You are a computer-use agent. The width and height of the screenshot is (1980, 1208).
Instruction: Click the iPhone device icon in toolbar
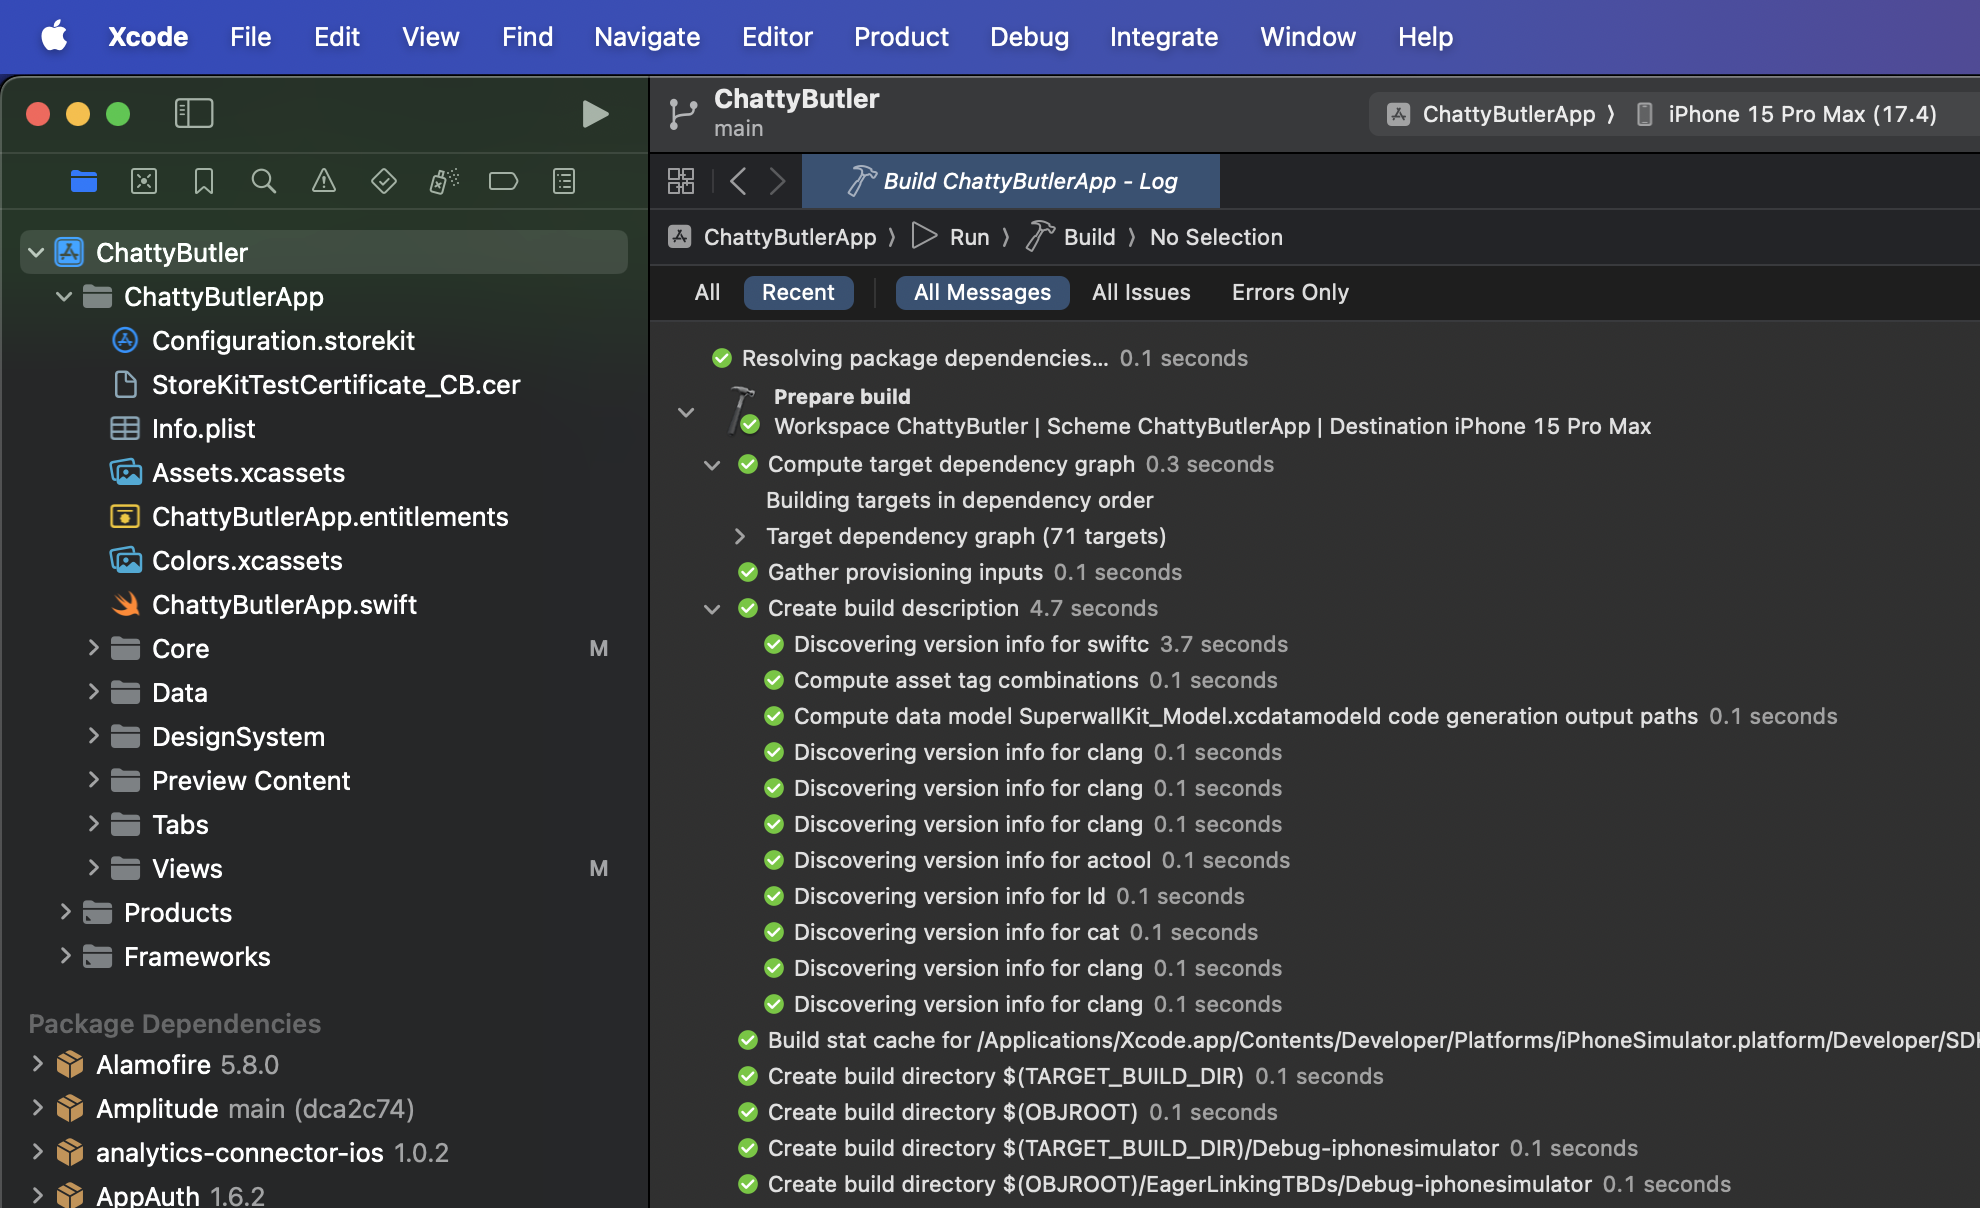[x=1644, y=114]
